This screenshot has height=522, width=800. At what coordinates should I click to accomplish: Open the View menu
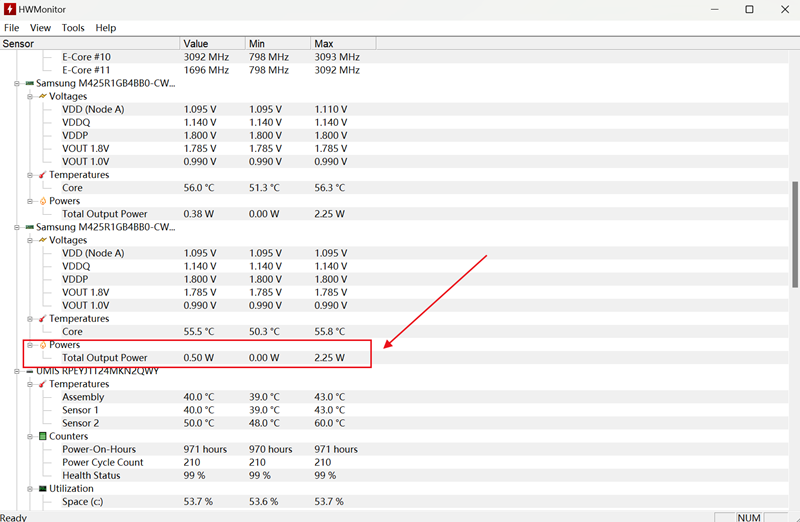40,28
